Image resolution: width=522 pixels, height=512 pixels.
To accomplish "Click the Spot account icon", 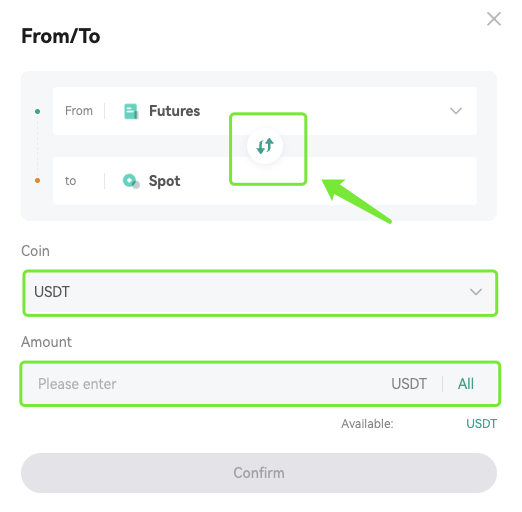I will [131, 181].
